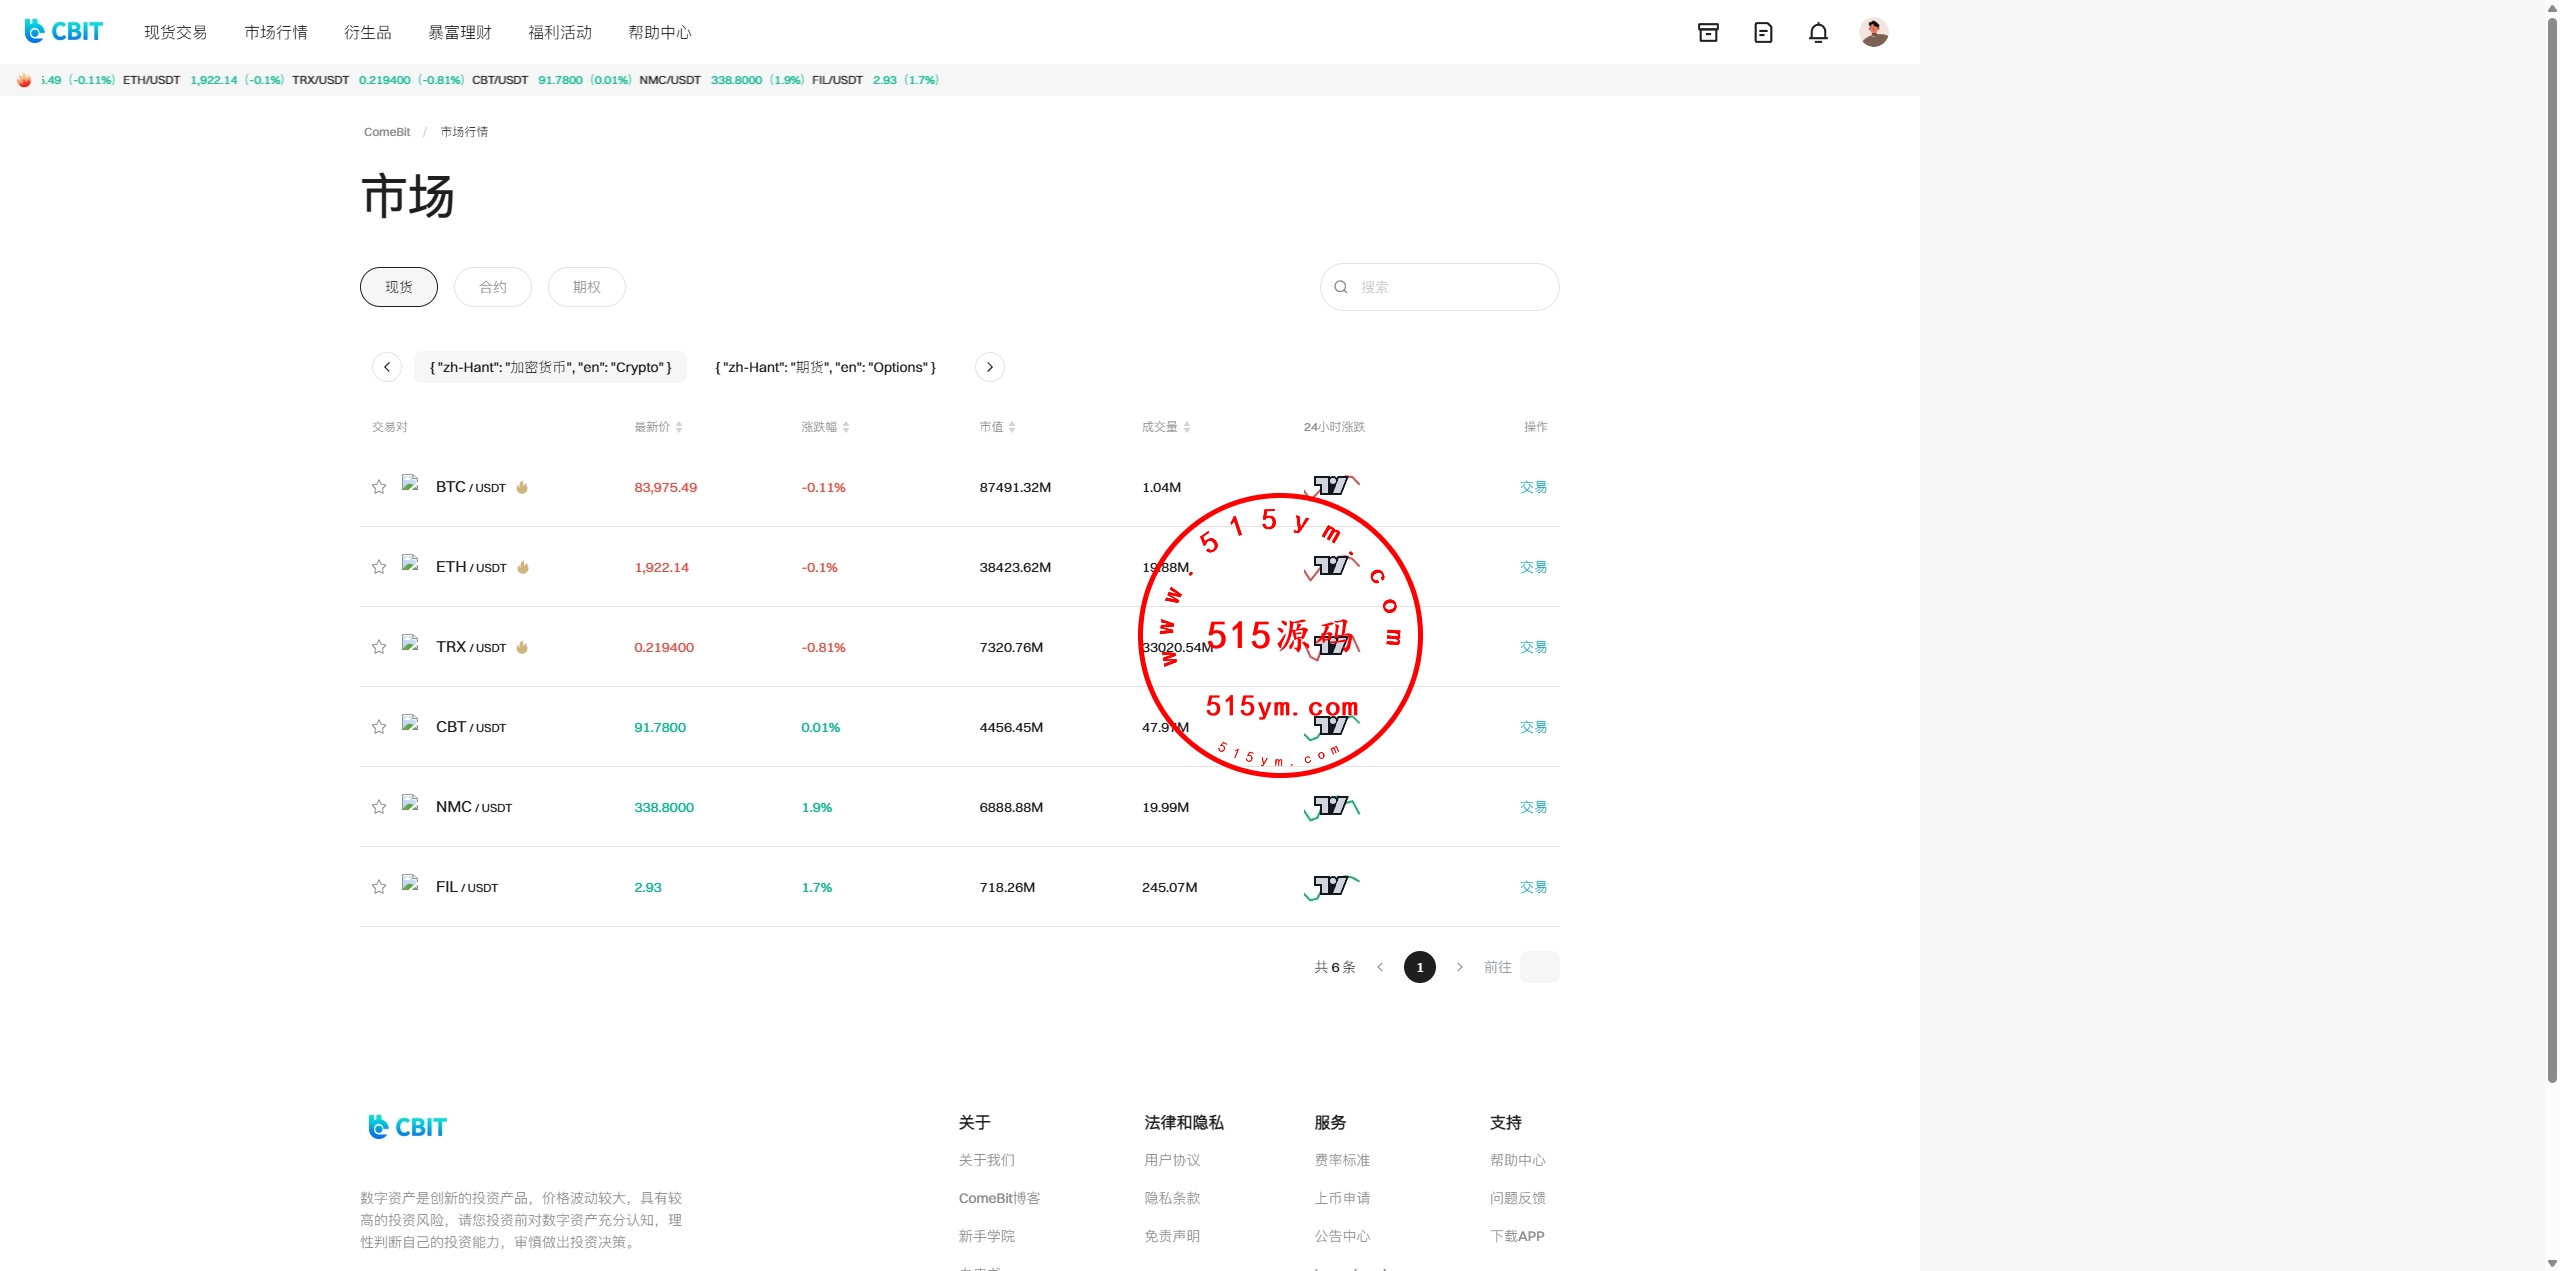Click the hot flame icon next to ETH

click(523, 567)
